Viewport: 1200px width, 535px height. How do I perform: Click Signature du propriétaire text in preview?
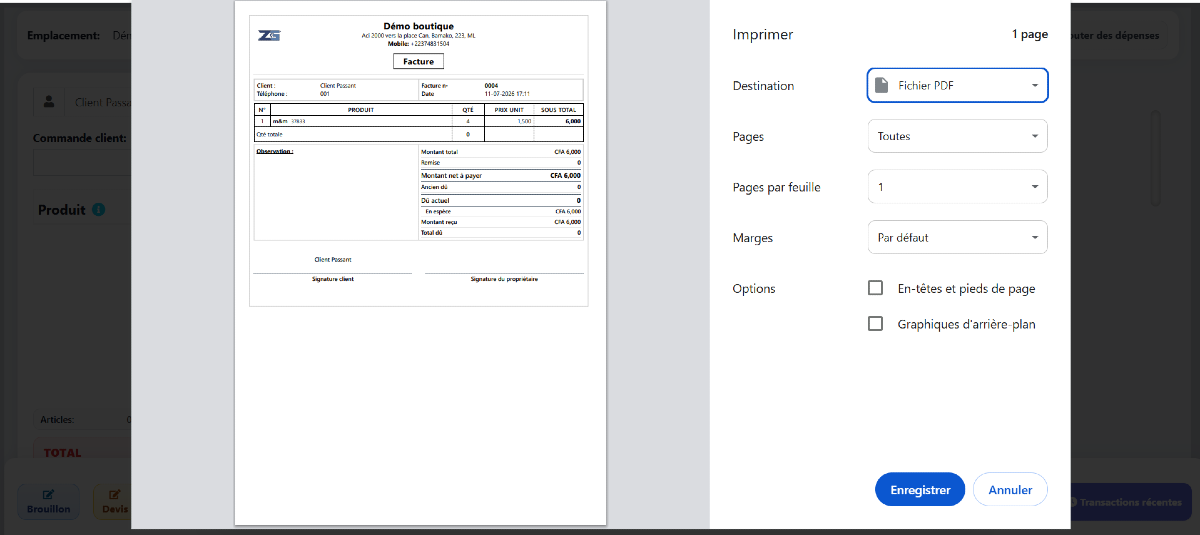(504, 279)
